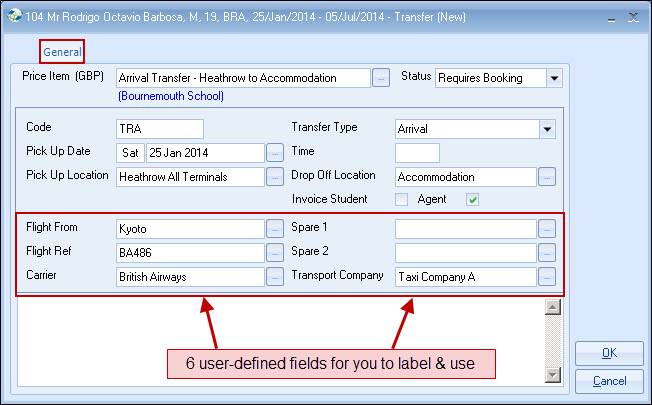Uncheck the Agent checkbox

click(473, 200)
